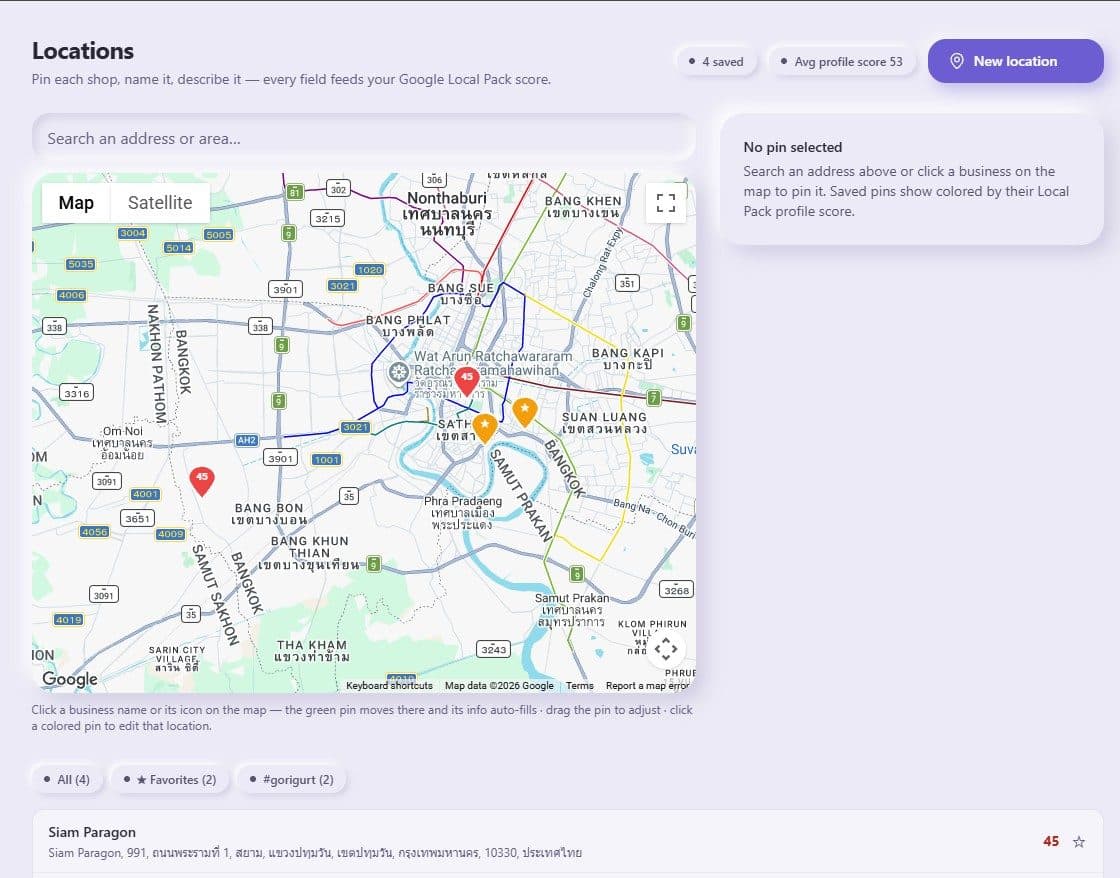
Task: Select the Map view tab
Action: (76, 203)
